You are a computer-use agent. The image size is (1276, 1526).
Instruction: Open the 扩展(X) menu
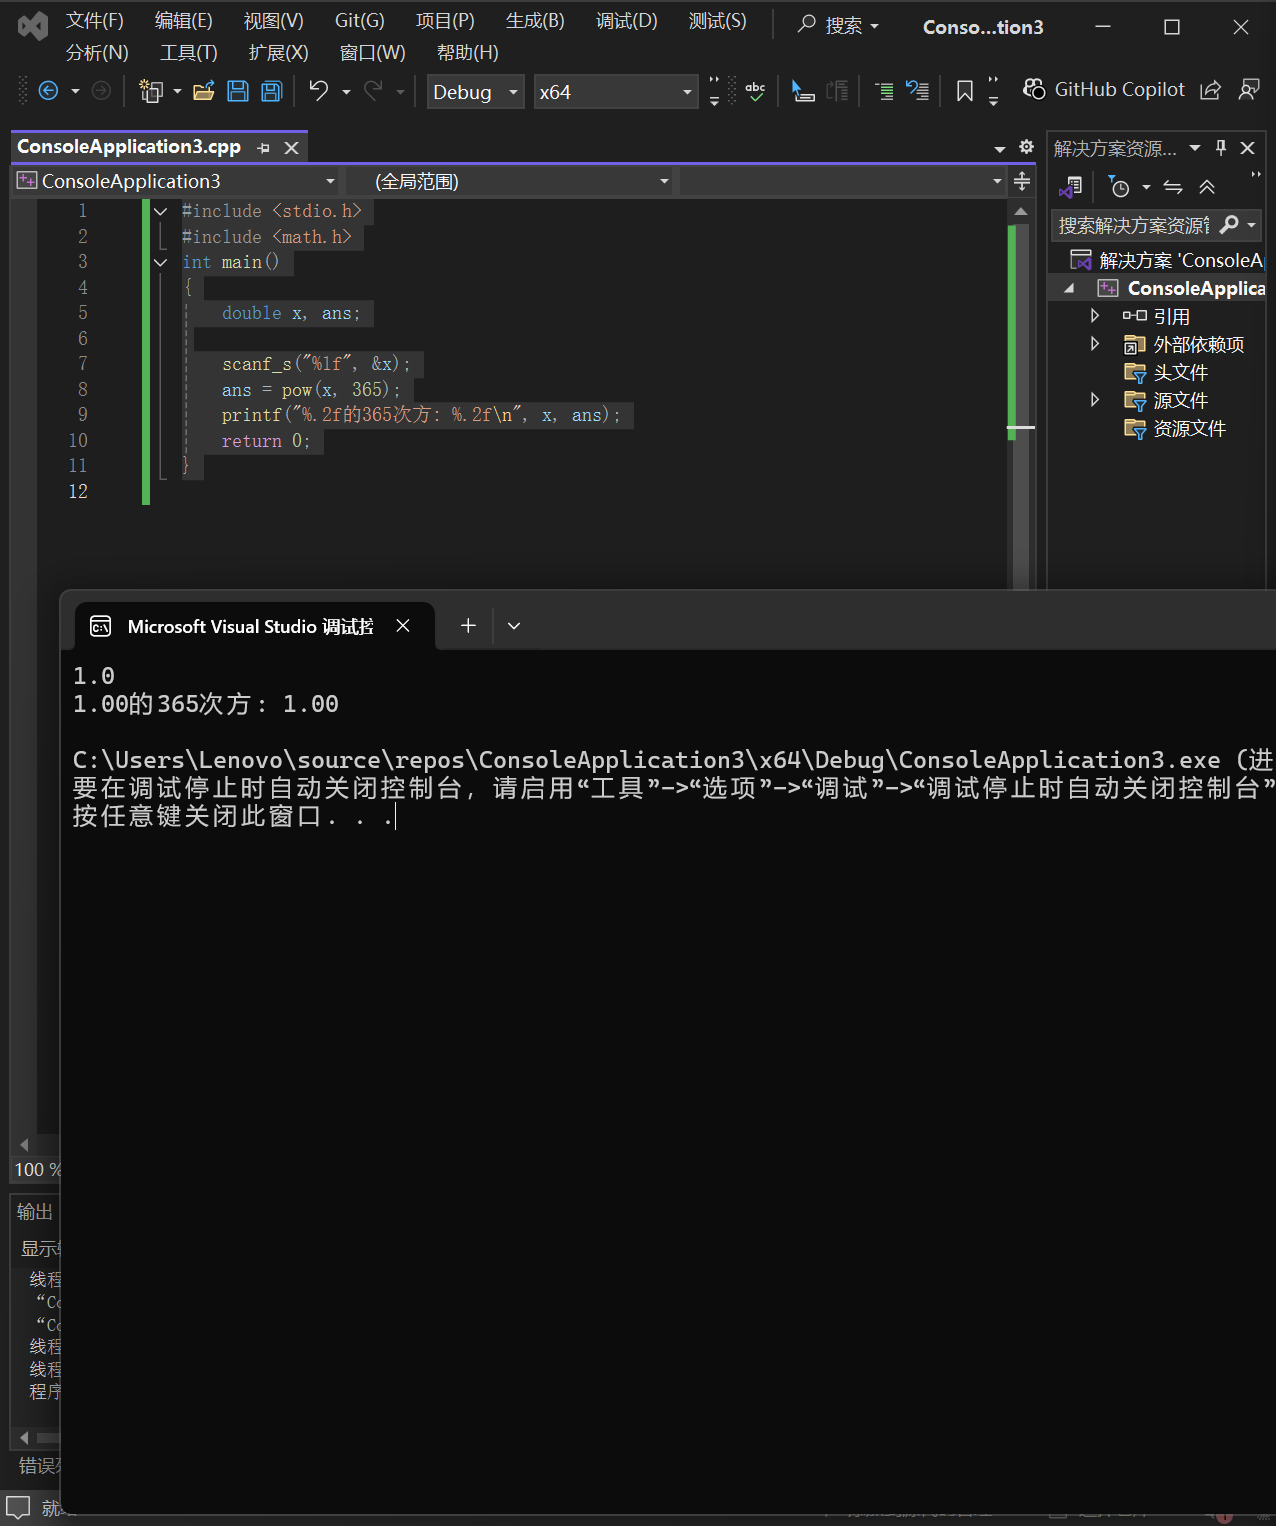[279, 53]
